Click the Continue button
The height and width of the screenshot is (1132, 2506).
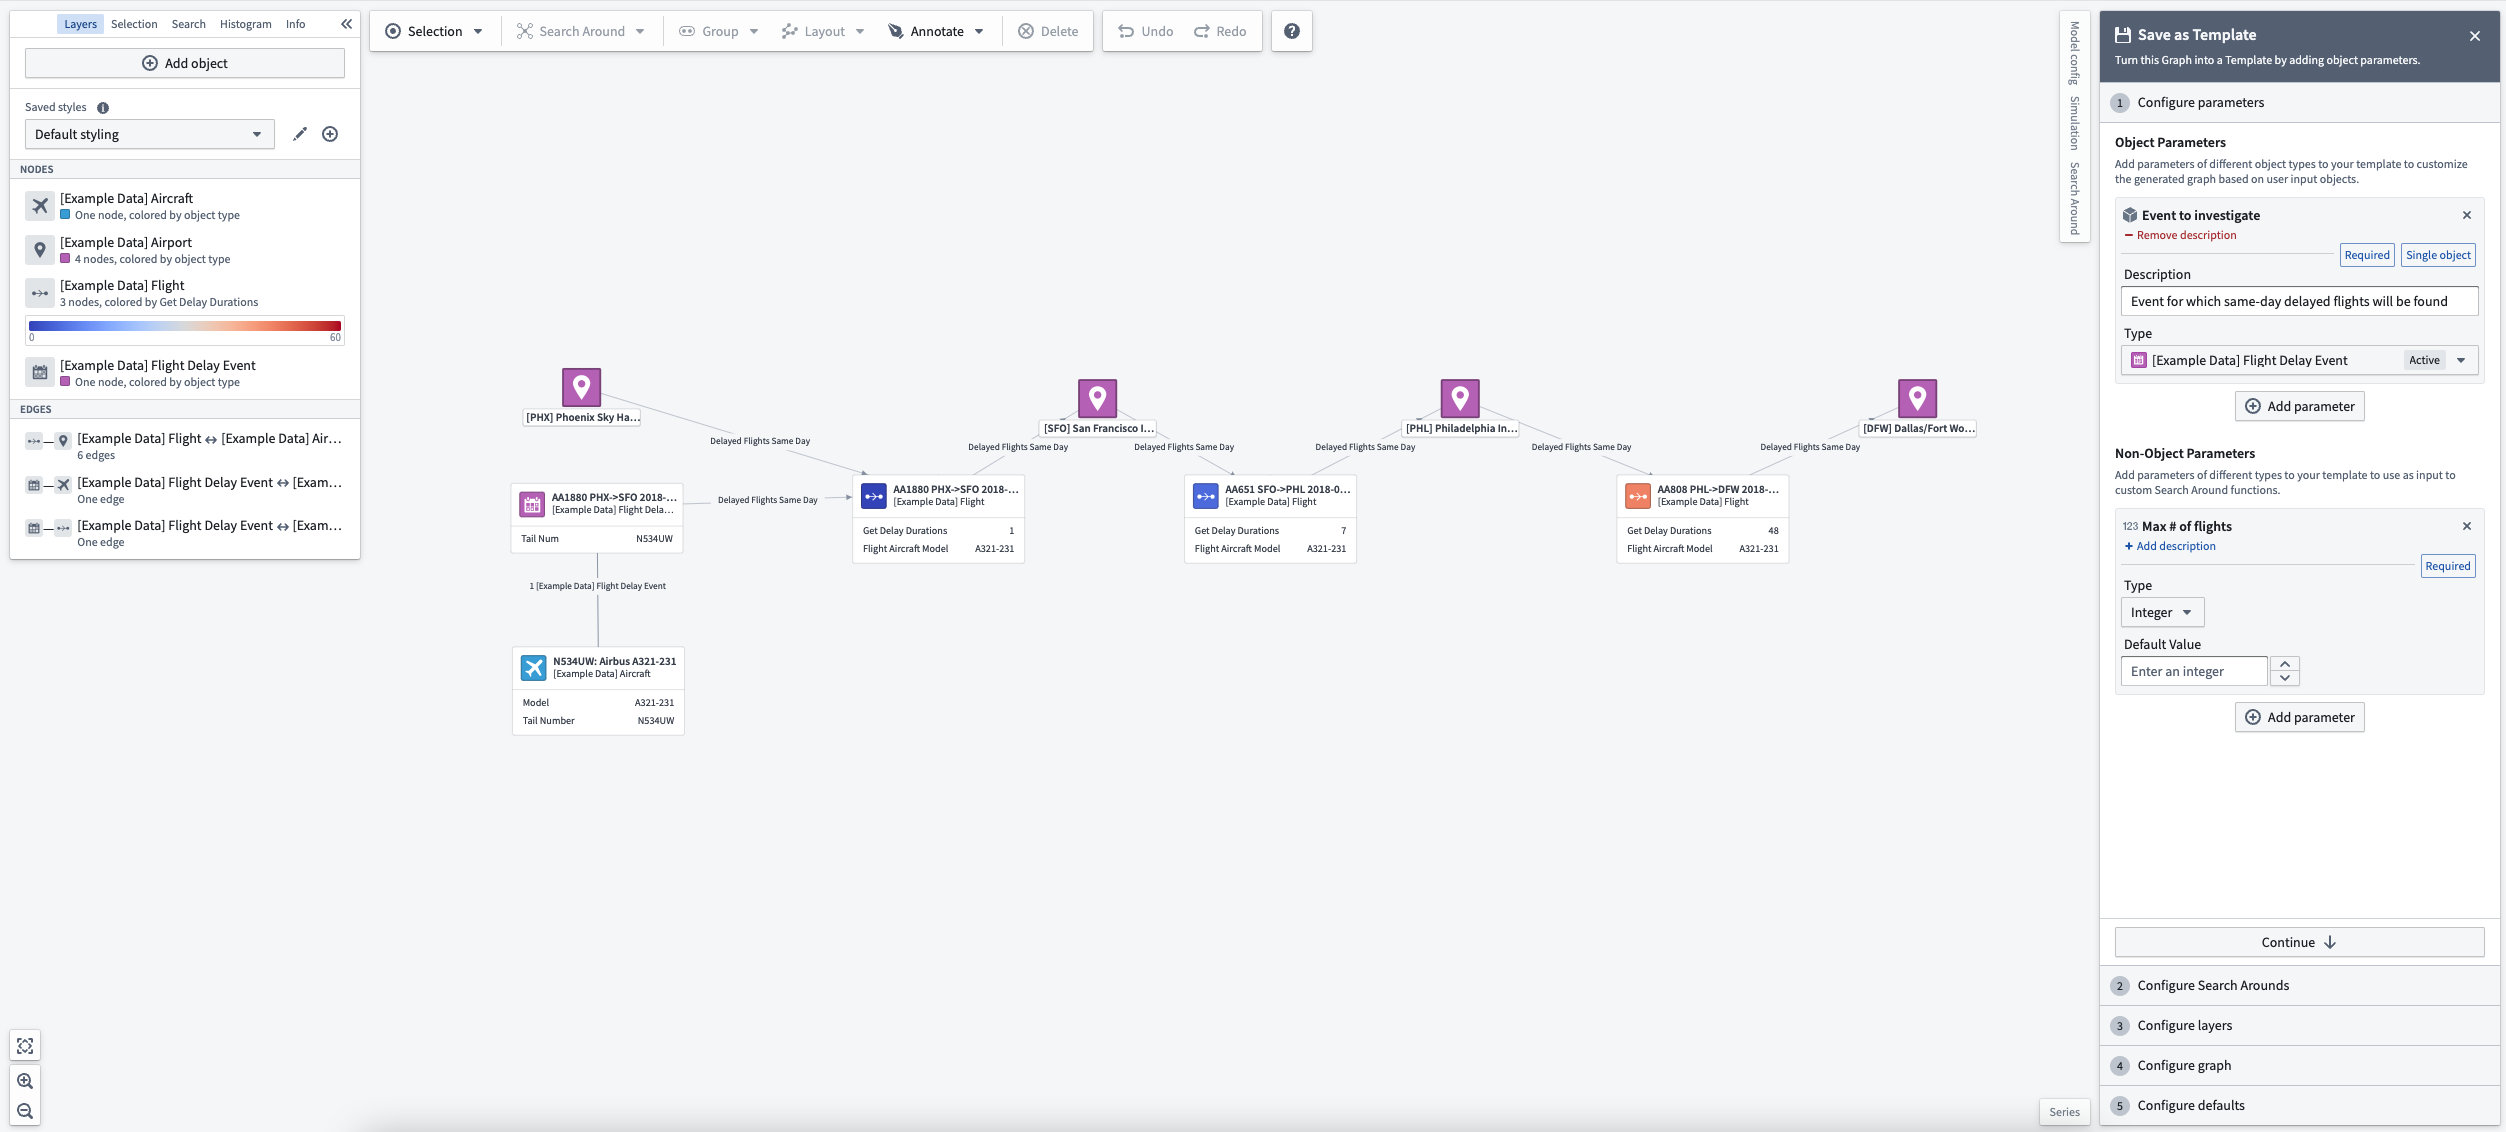coord(2299,942)
